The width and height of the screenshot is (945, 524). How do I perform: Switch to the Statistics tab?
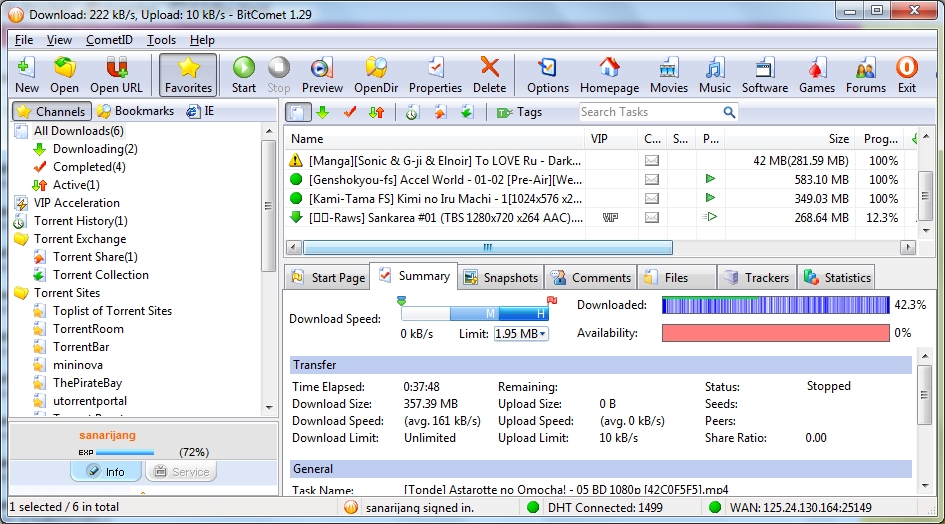[837, 277]
